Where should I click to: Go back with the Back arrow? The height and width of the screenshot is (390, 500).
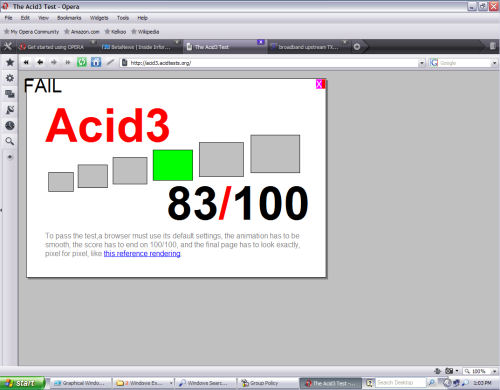[x=40, y=62]
